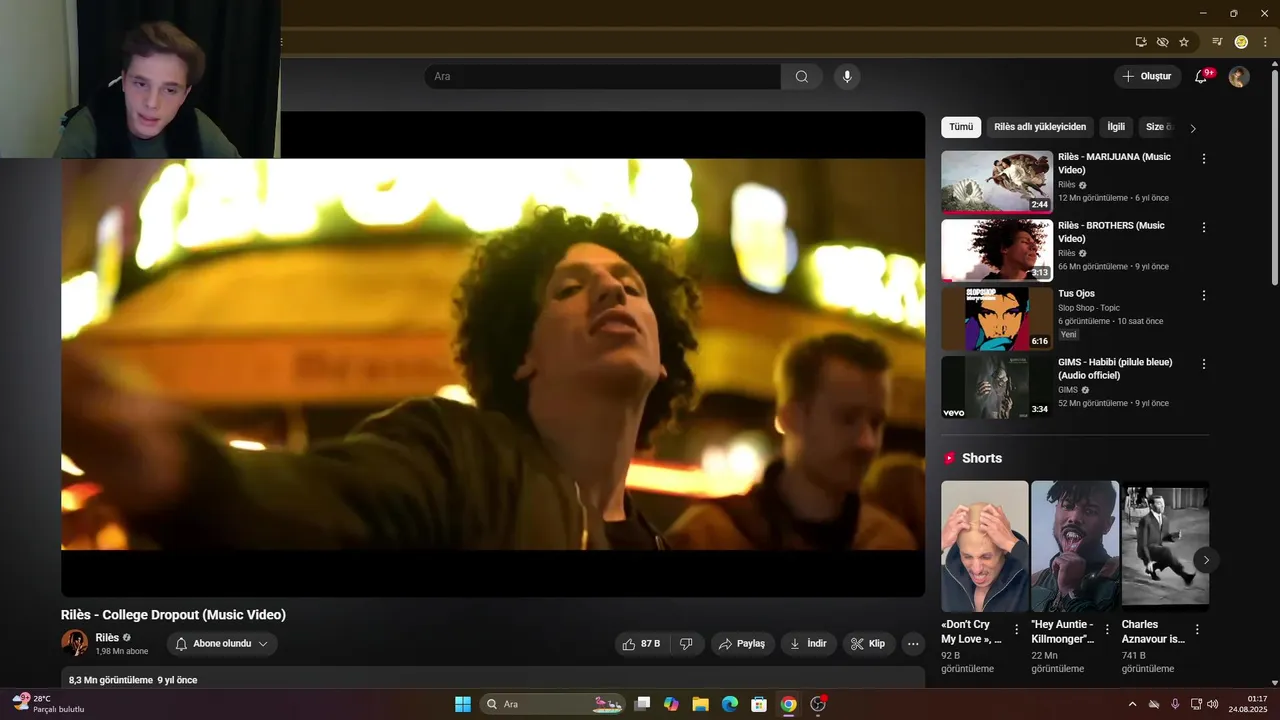Open options menu for Rilès - MARIJUANA video
The image size is (1280, 720).
(x=1204, y=159)
